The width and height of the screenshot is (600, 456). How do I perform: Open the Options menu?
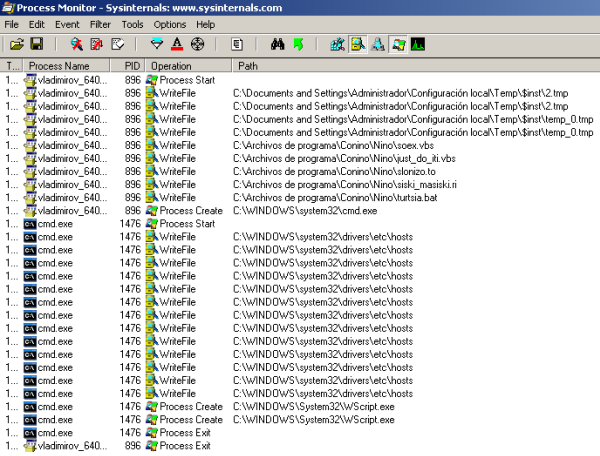(x=170, y=24)
